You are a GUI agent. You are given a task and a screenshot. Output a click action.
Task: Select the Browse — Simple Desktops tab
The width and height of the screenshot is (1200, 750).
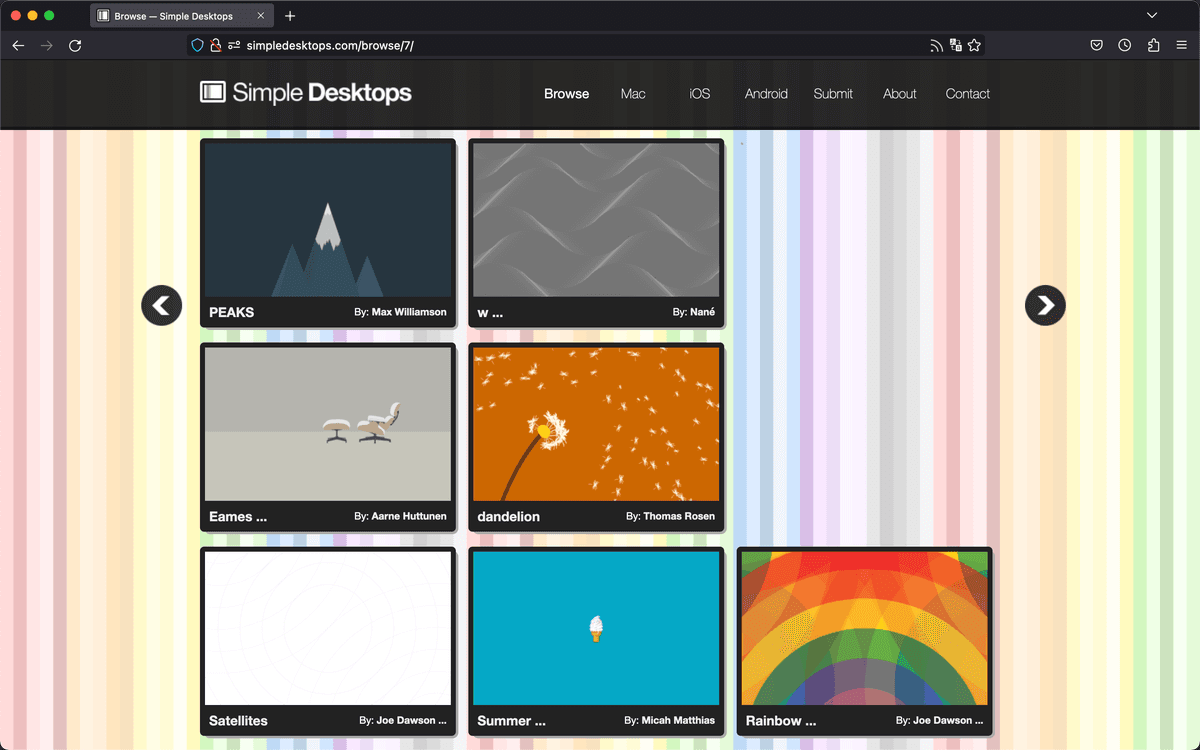[180, 16]
